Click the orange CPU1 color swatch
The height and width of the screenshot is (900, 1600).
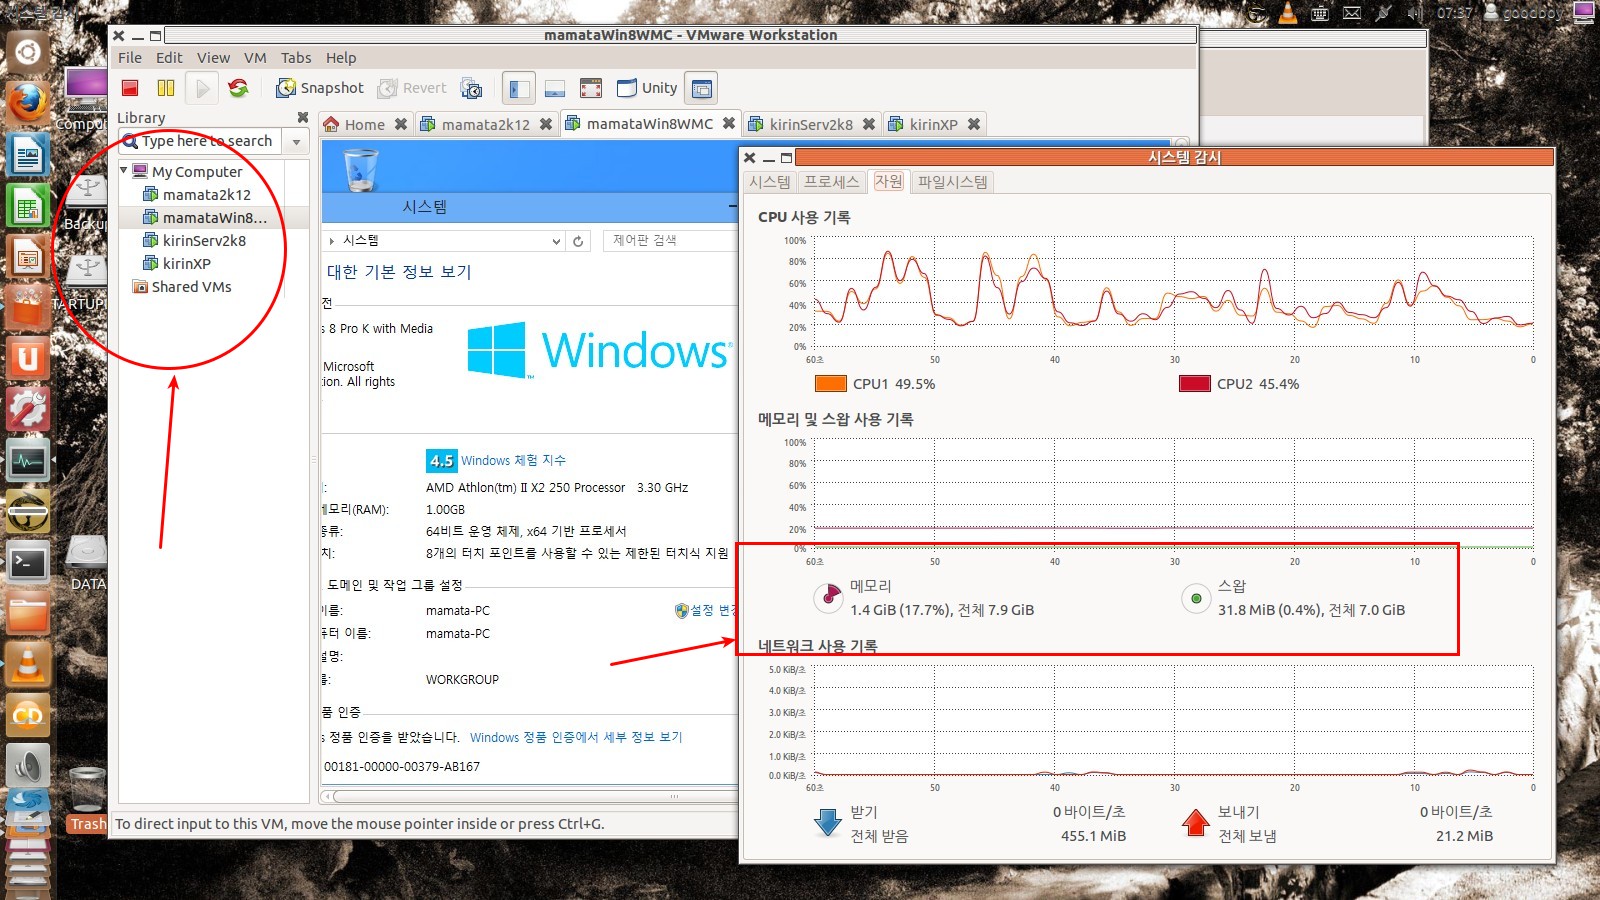click(831, 384)
